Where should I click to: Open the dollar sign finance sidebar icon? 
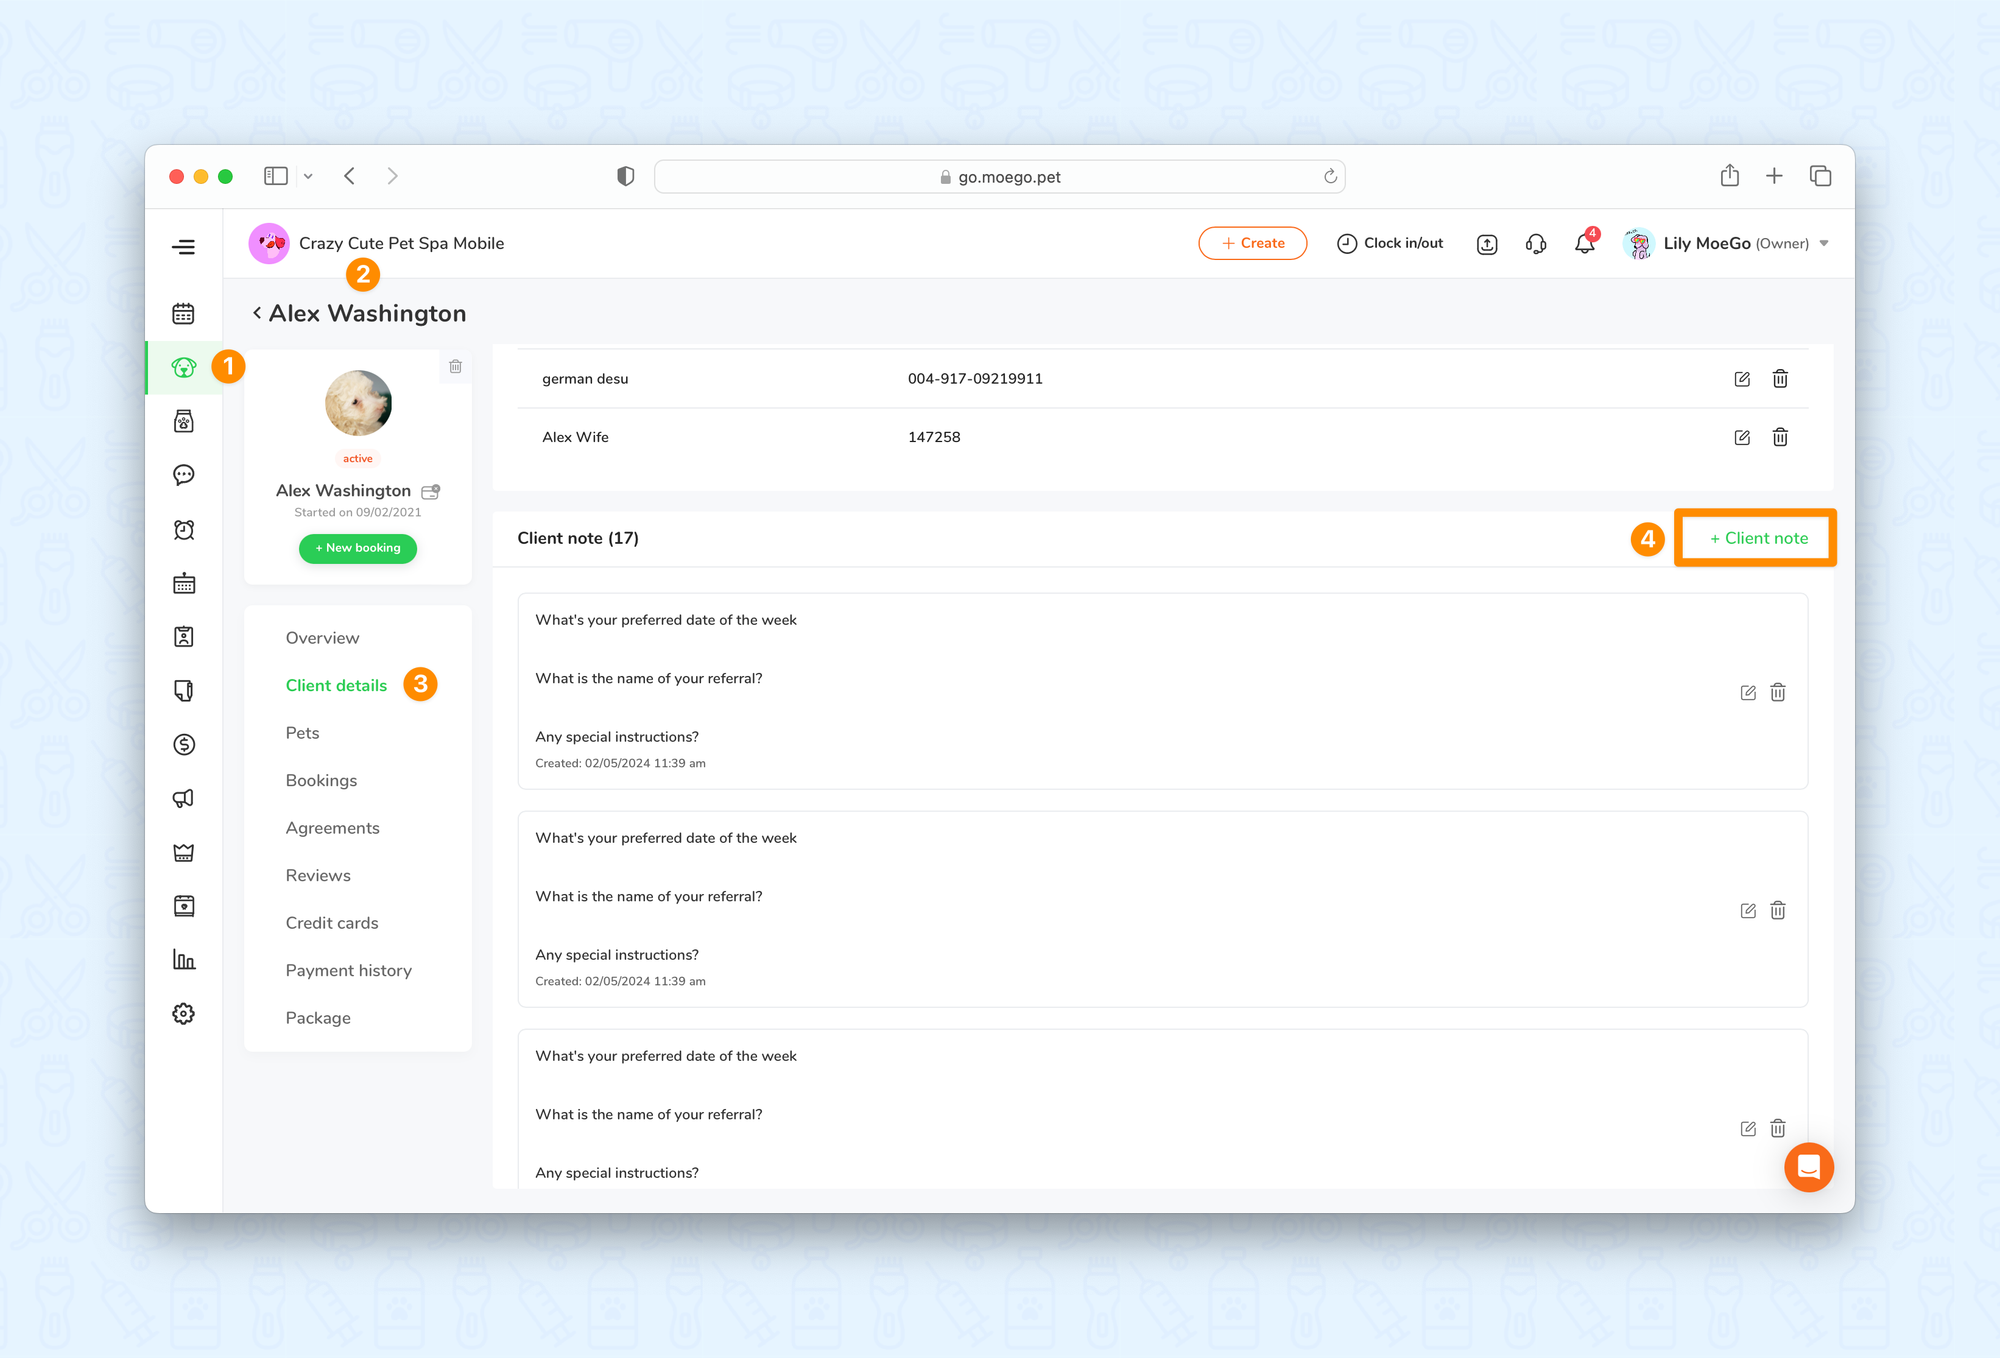[183, 745]
